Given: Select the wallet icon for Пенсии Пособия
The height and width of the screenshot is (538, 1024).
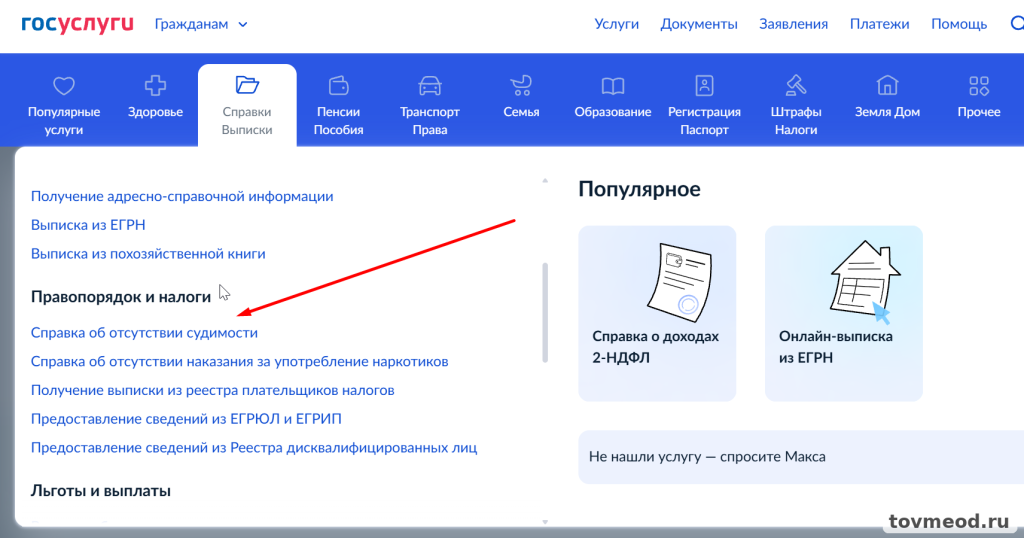Looking at the screenshot, I should 338,86.
